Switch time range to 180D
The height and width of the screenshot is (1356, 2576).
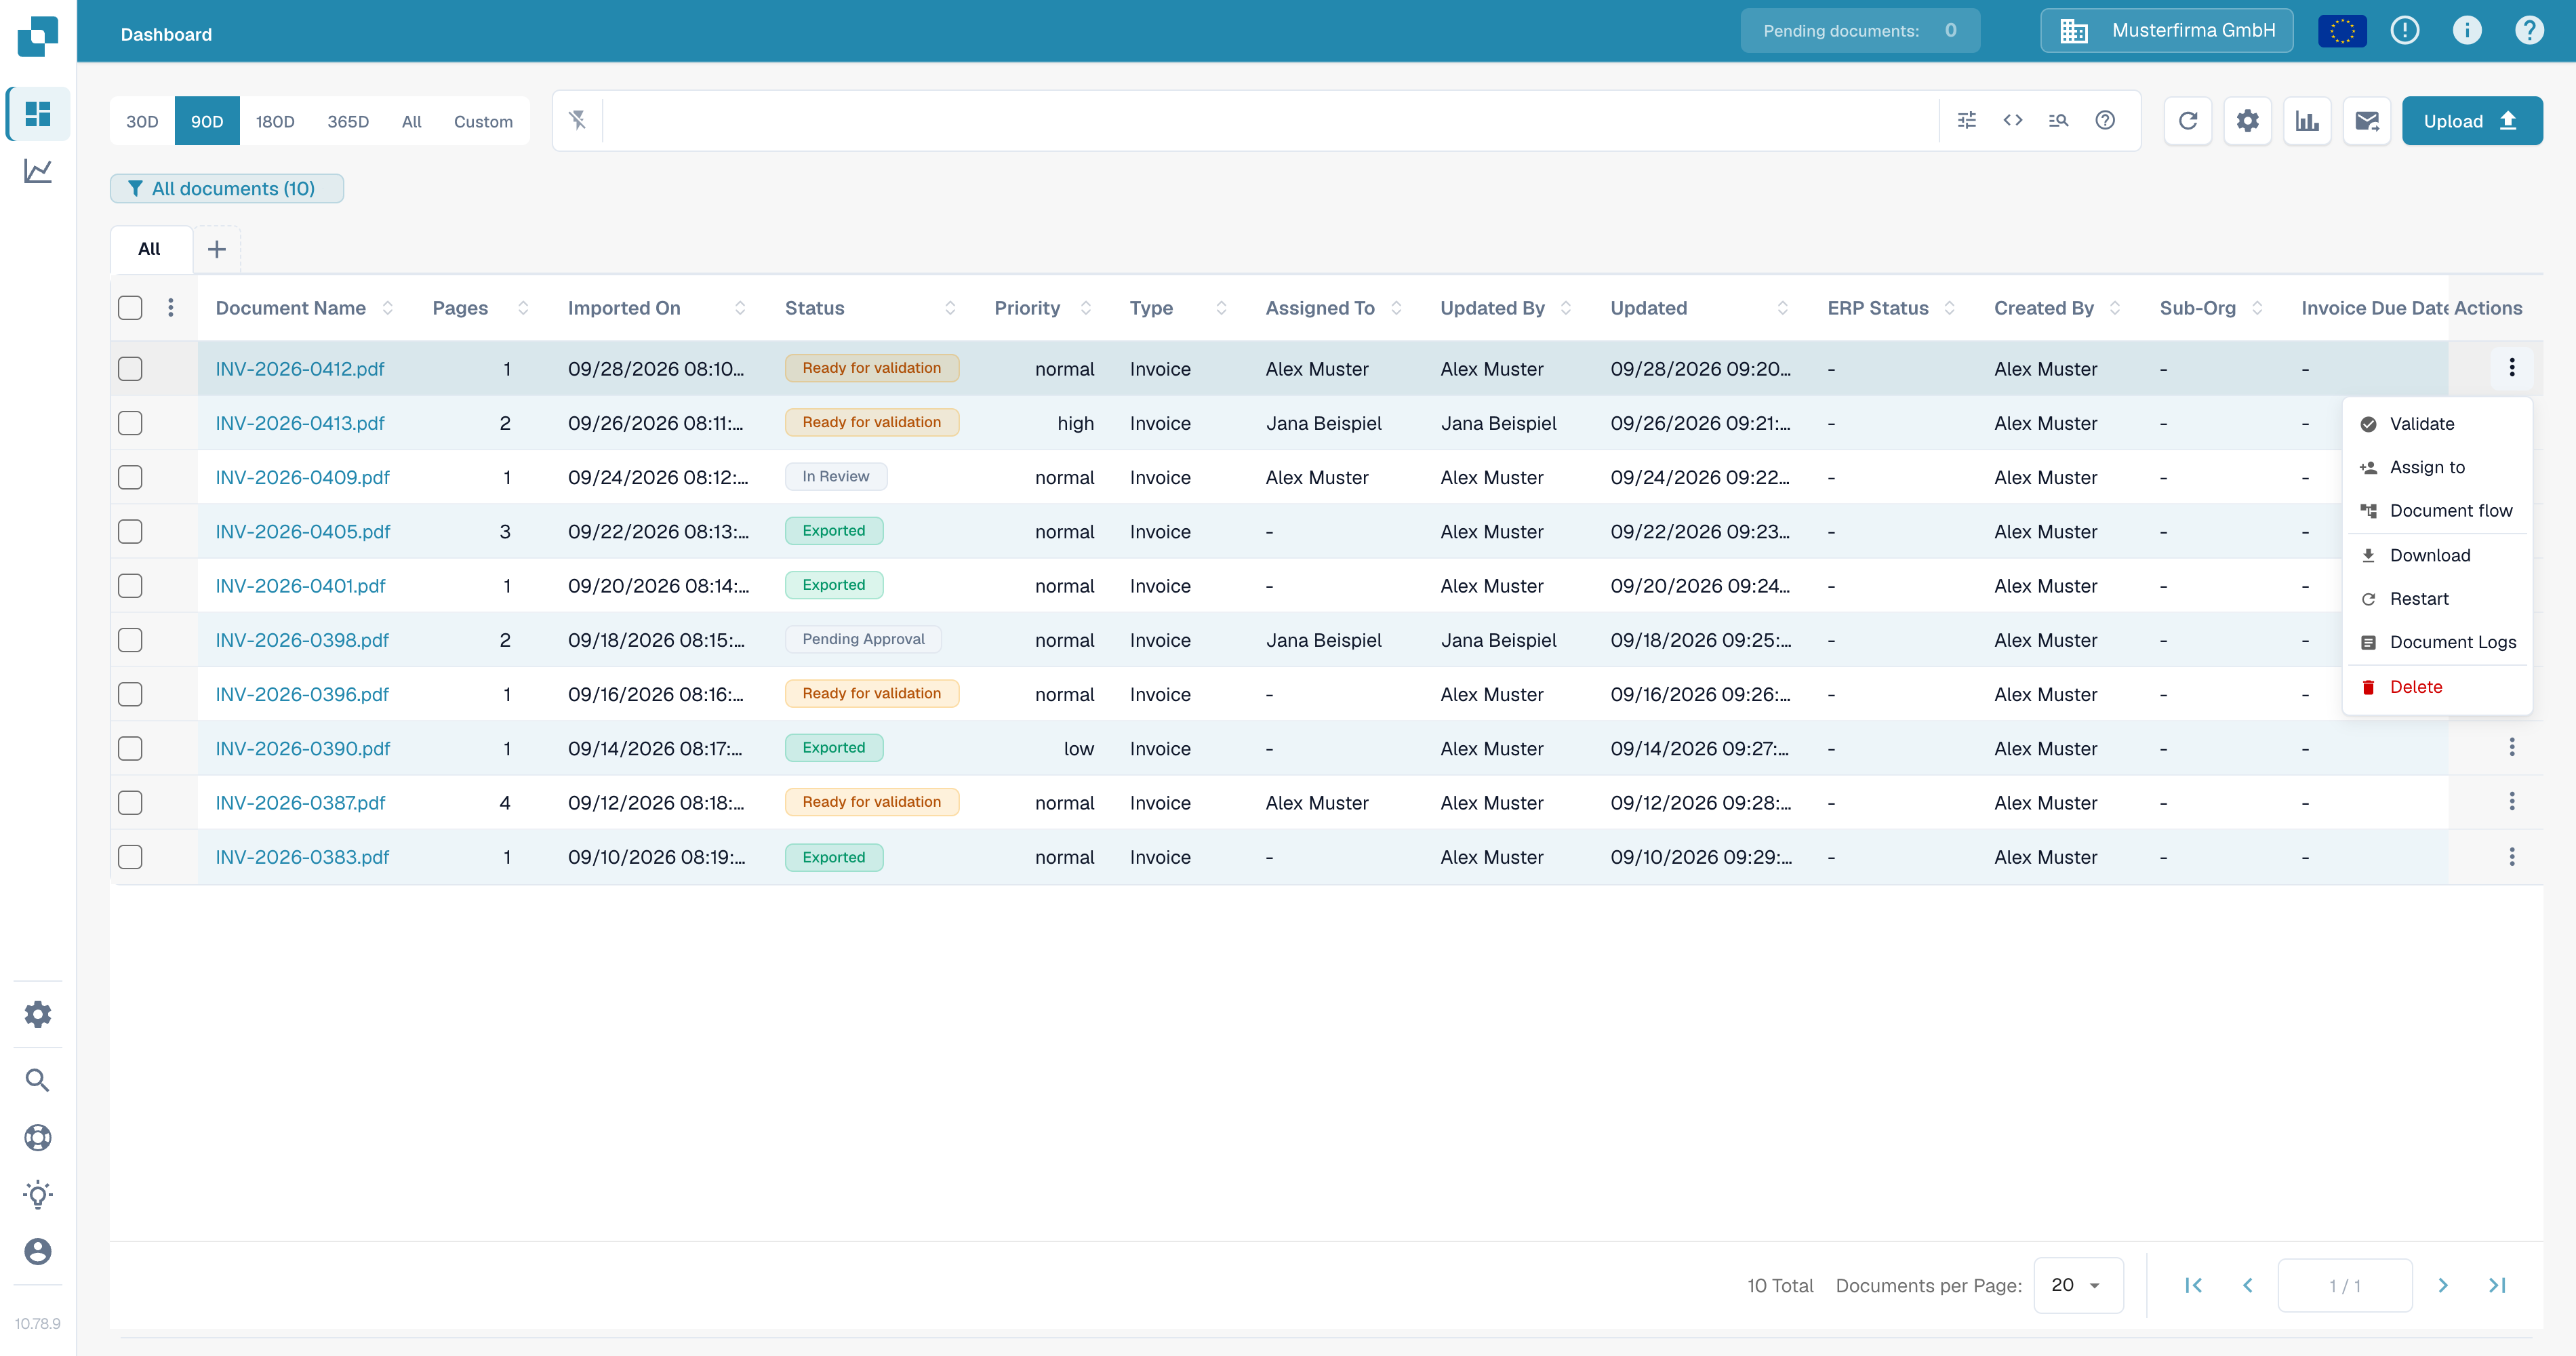tap(275, 121)
